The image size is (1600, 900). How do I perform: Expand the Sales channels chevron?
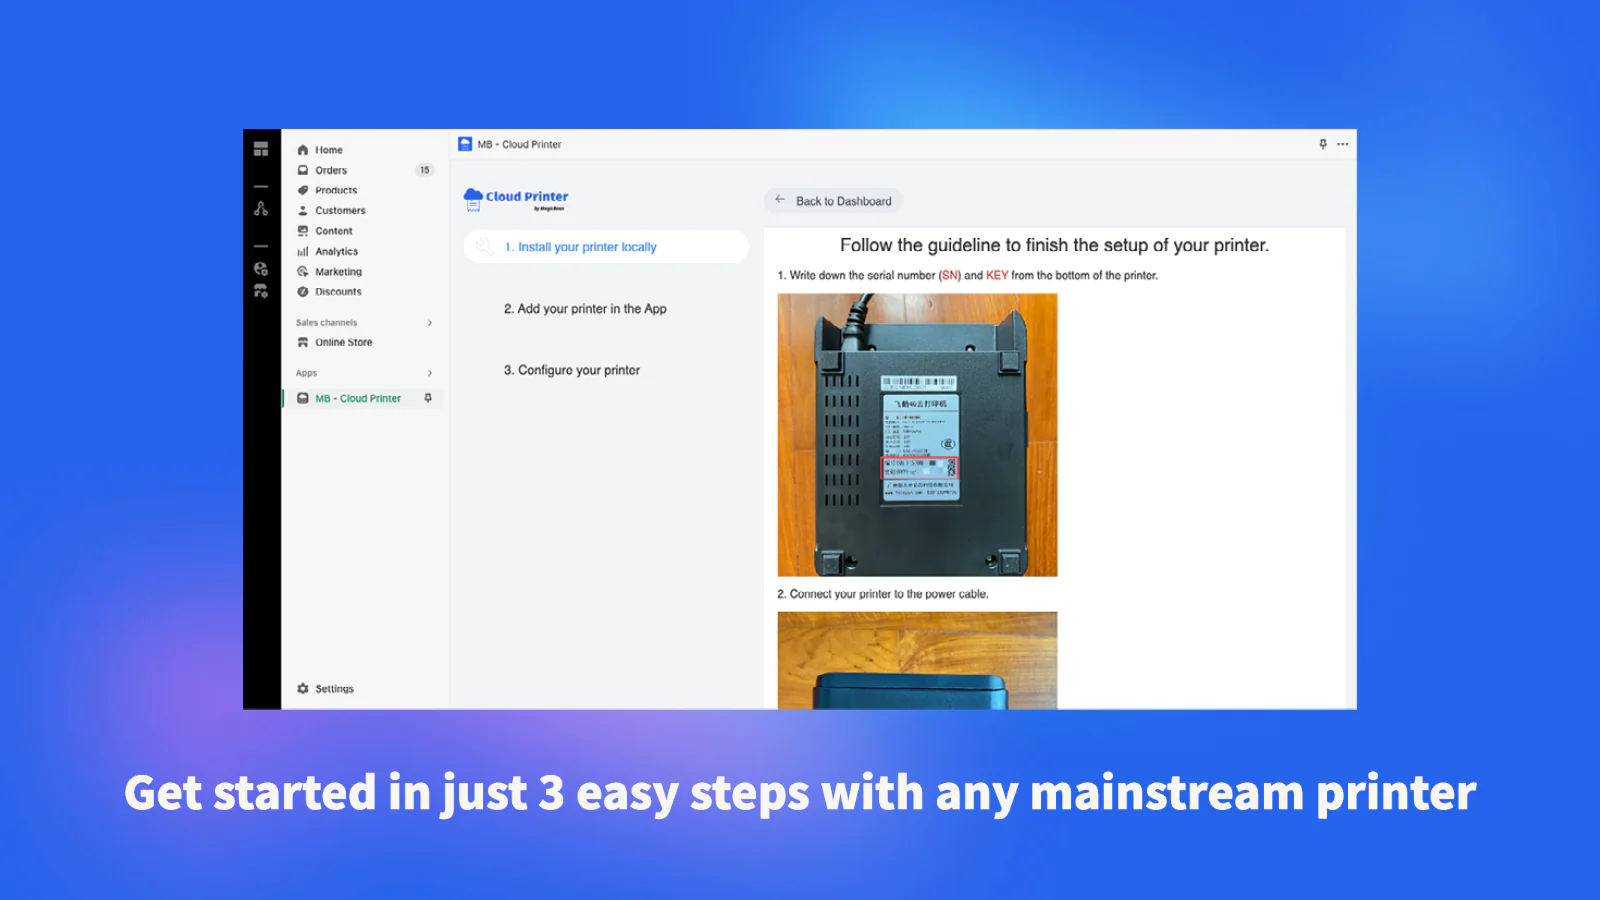430,323
